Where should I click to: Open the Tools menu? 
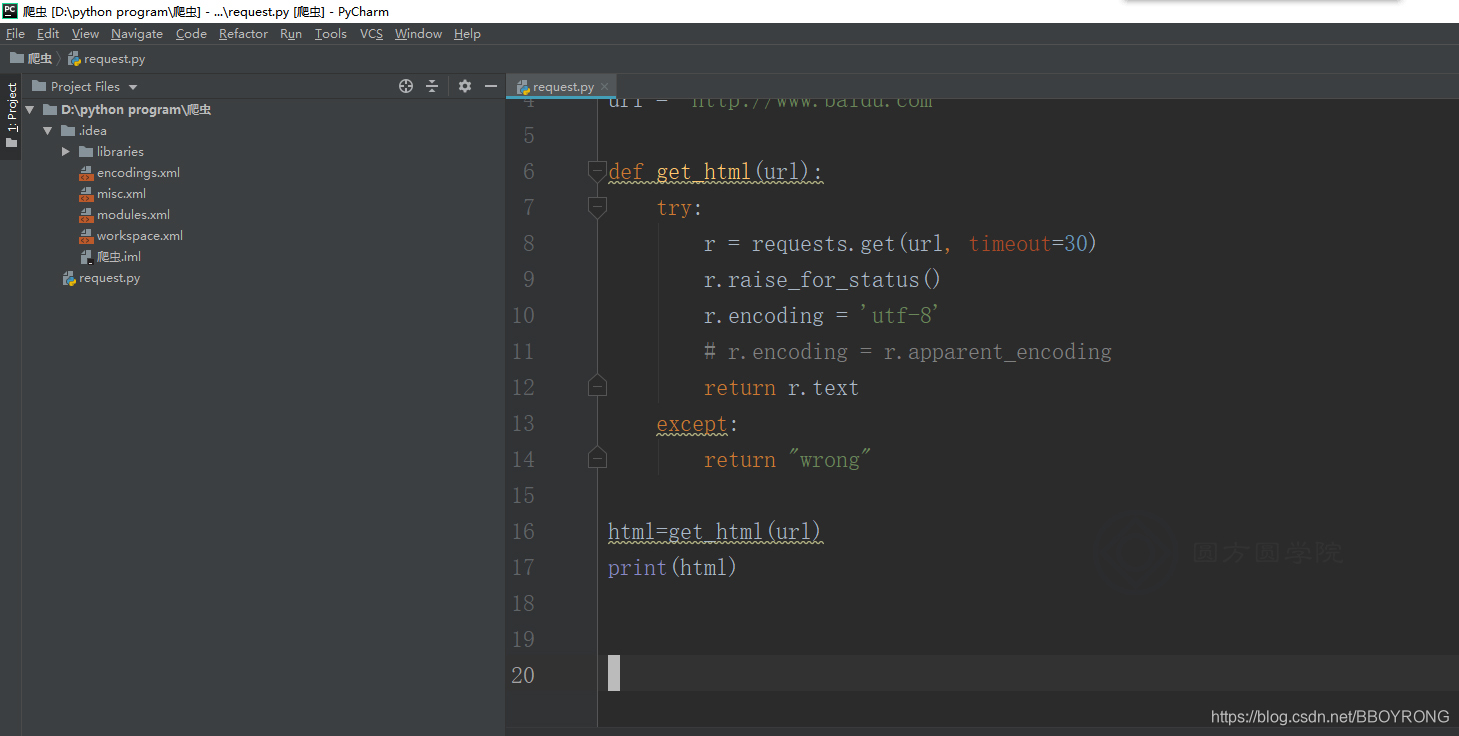(330, 34)
